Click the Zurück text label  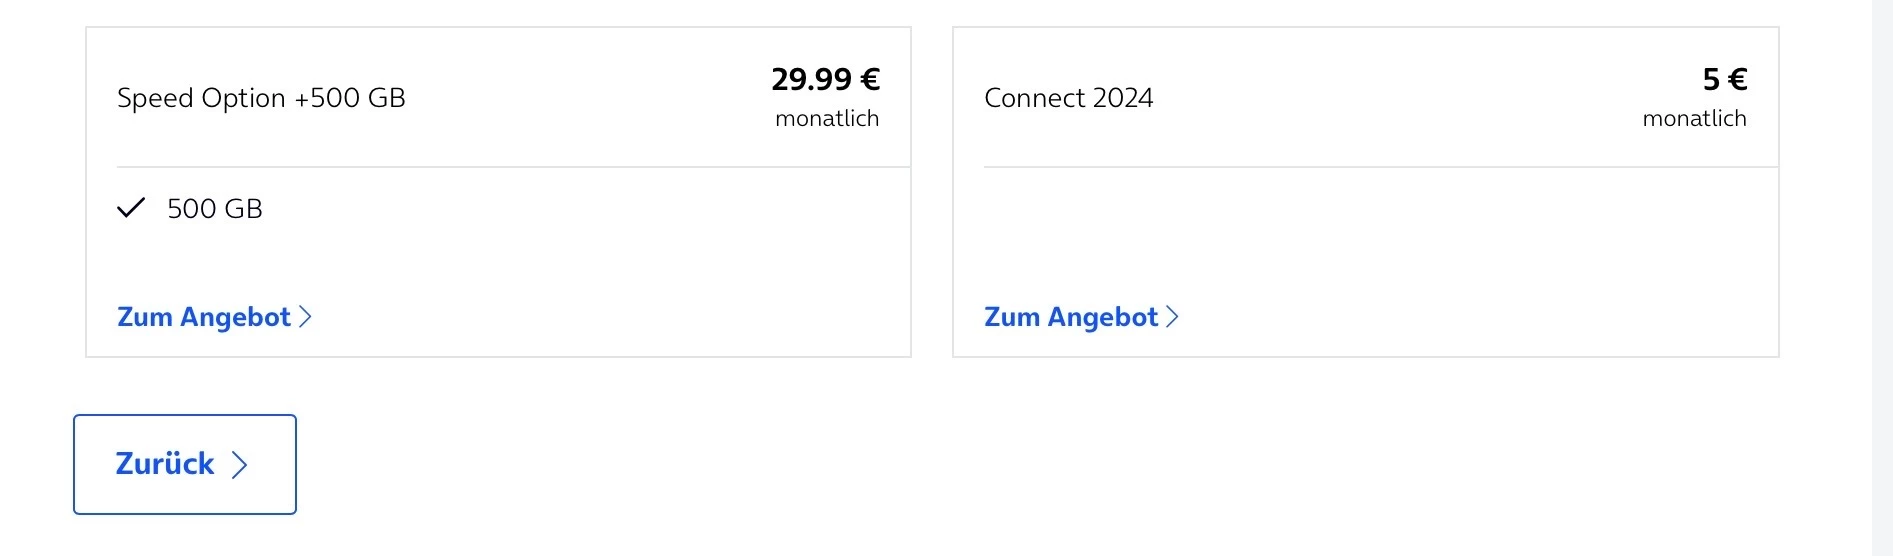165,464
